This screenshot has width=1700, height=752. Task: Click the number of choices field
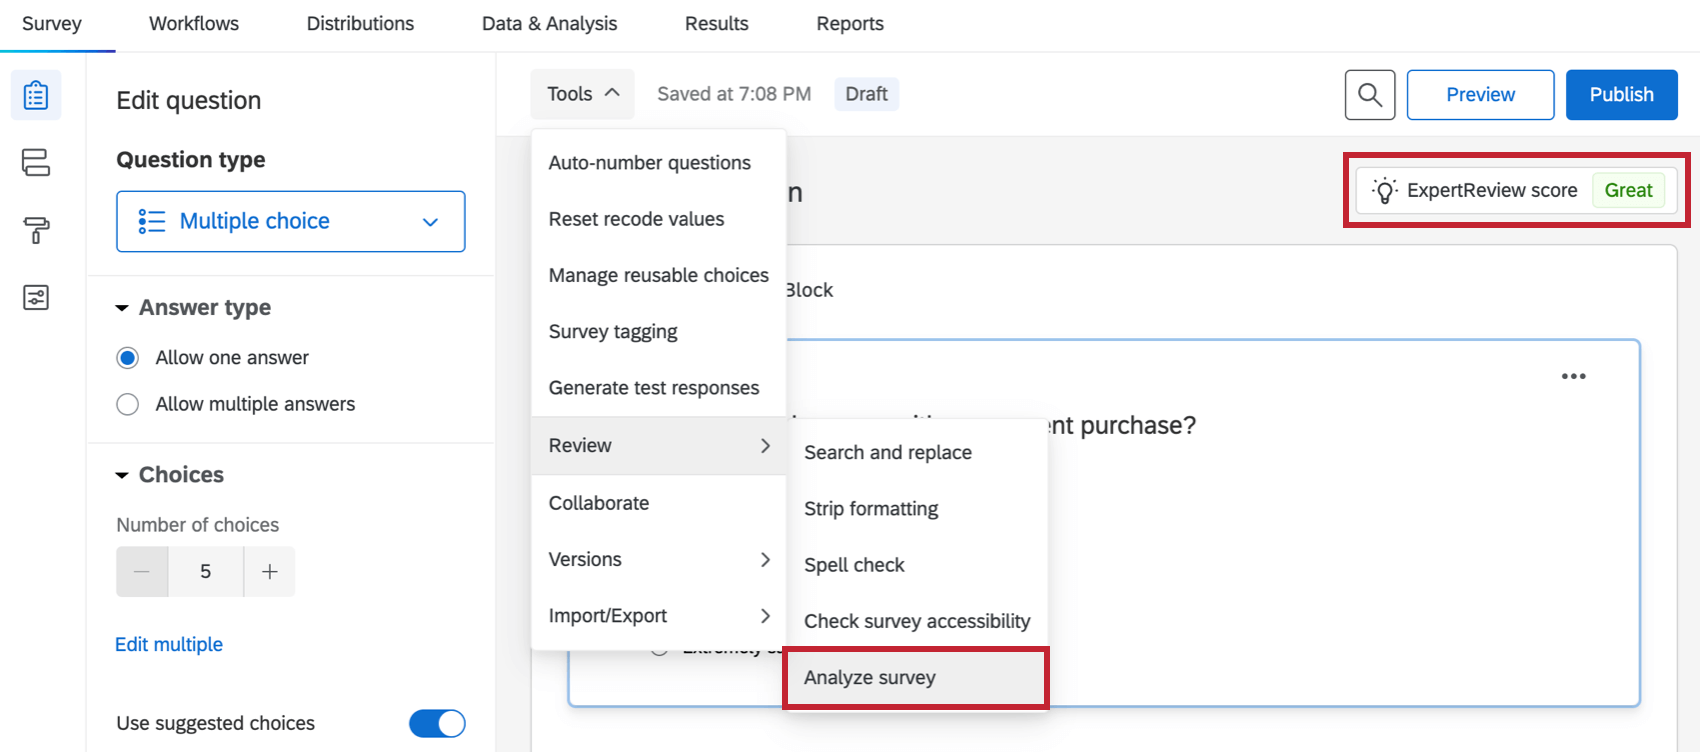pos(206,572)
